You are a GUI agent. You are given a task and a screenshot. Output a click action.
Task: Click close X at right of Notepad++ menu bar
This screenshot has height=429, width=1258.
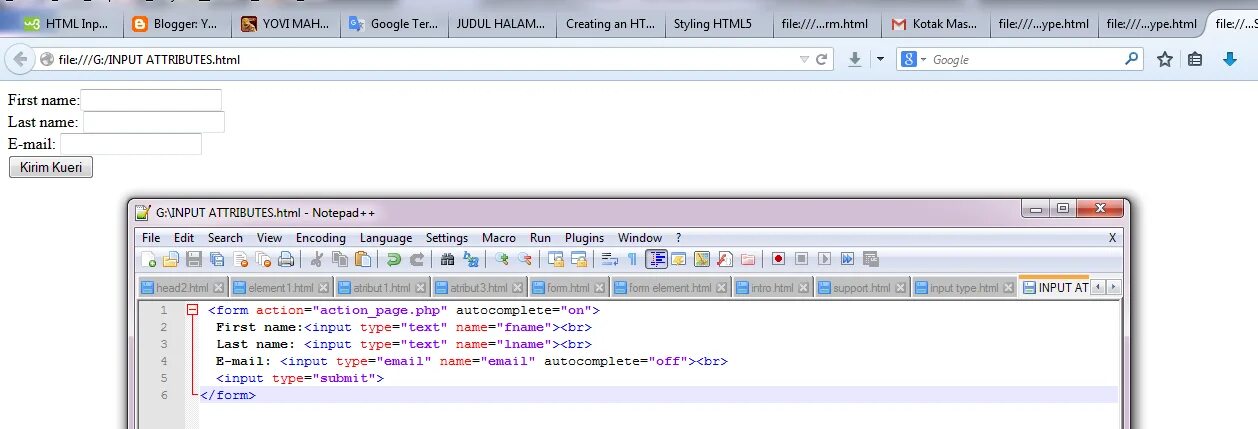pos(1112,238)
